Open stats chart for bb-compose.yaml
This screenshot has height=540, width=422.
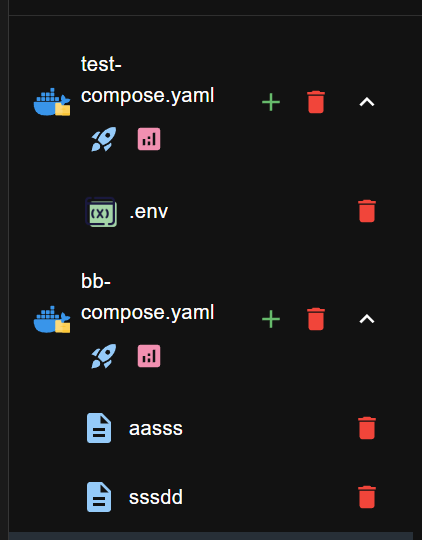tap(149, 356)
